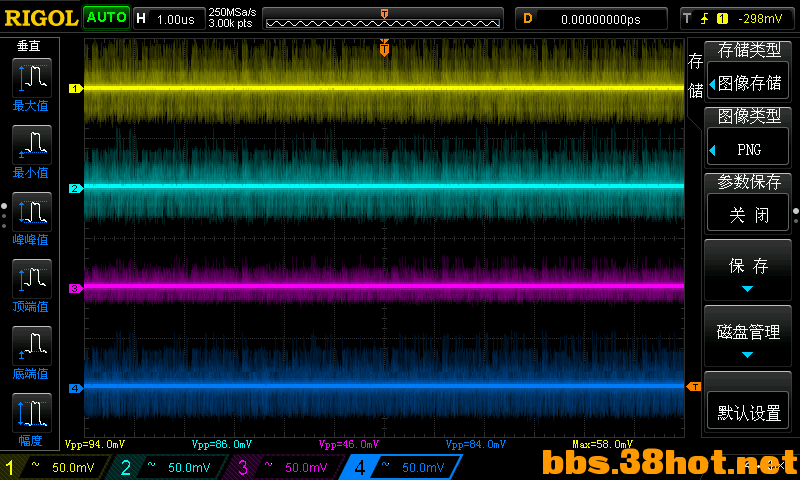Click the 存储 storage menu tab
800x480 pixels.
click(695, 75)
